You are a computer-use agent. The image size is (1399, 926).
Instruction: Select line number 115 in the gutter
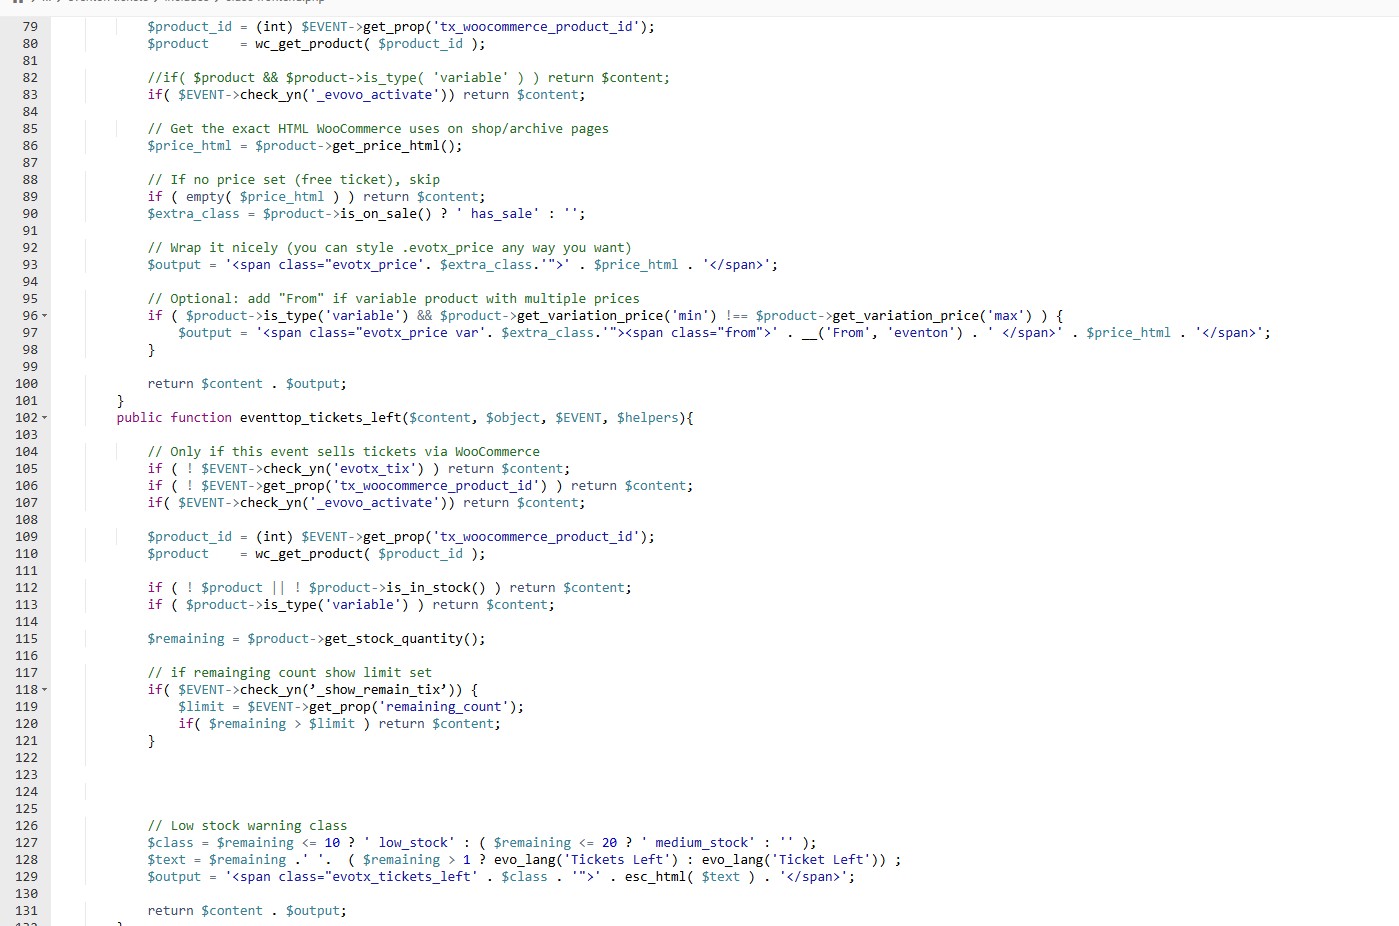tap(26, 639)
